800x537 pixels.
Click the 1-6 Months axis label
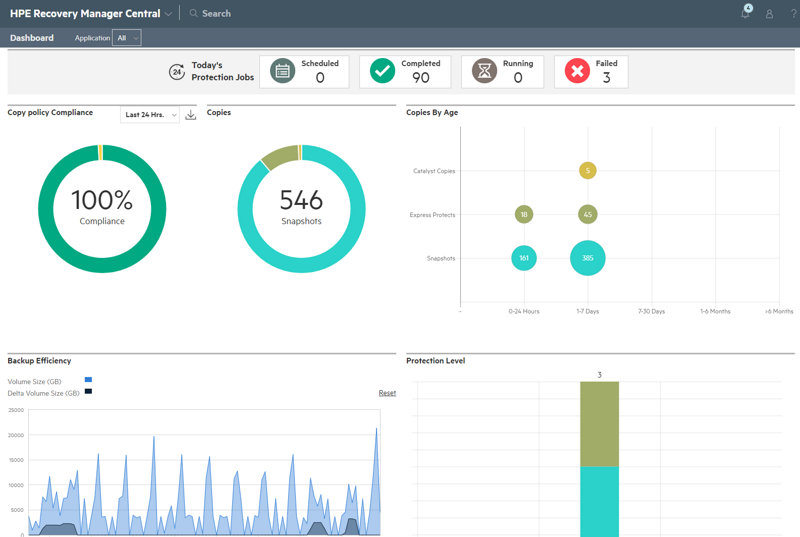click(715, 311)
